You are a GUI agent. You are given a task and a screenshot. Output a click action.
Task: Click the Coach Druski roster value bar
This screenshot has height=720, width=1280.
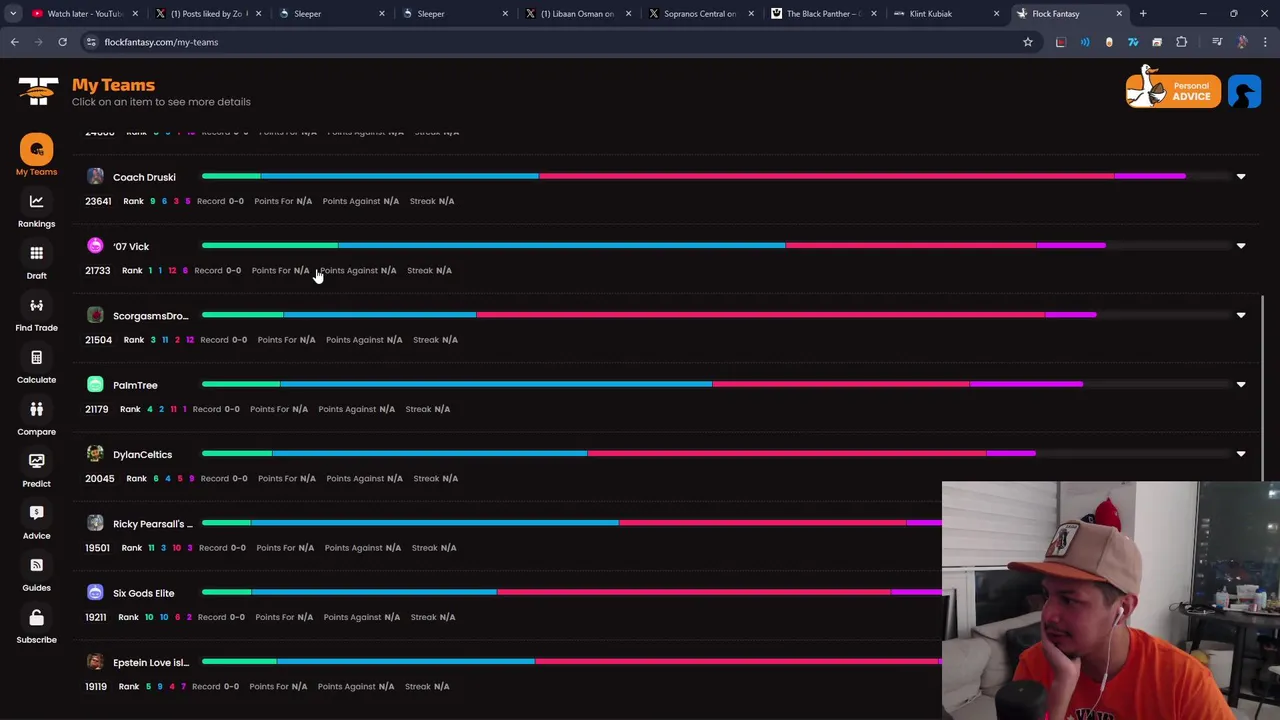tap(693, 176)
